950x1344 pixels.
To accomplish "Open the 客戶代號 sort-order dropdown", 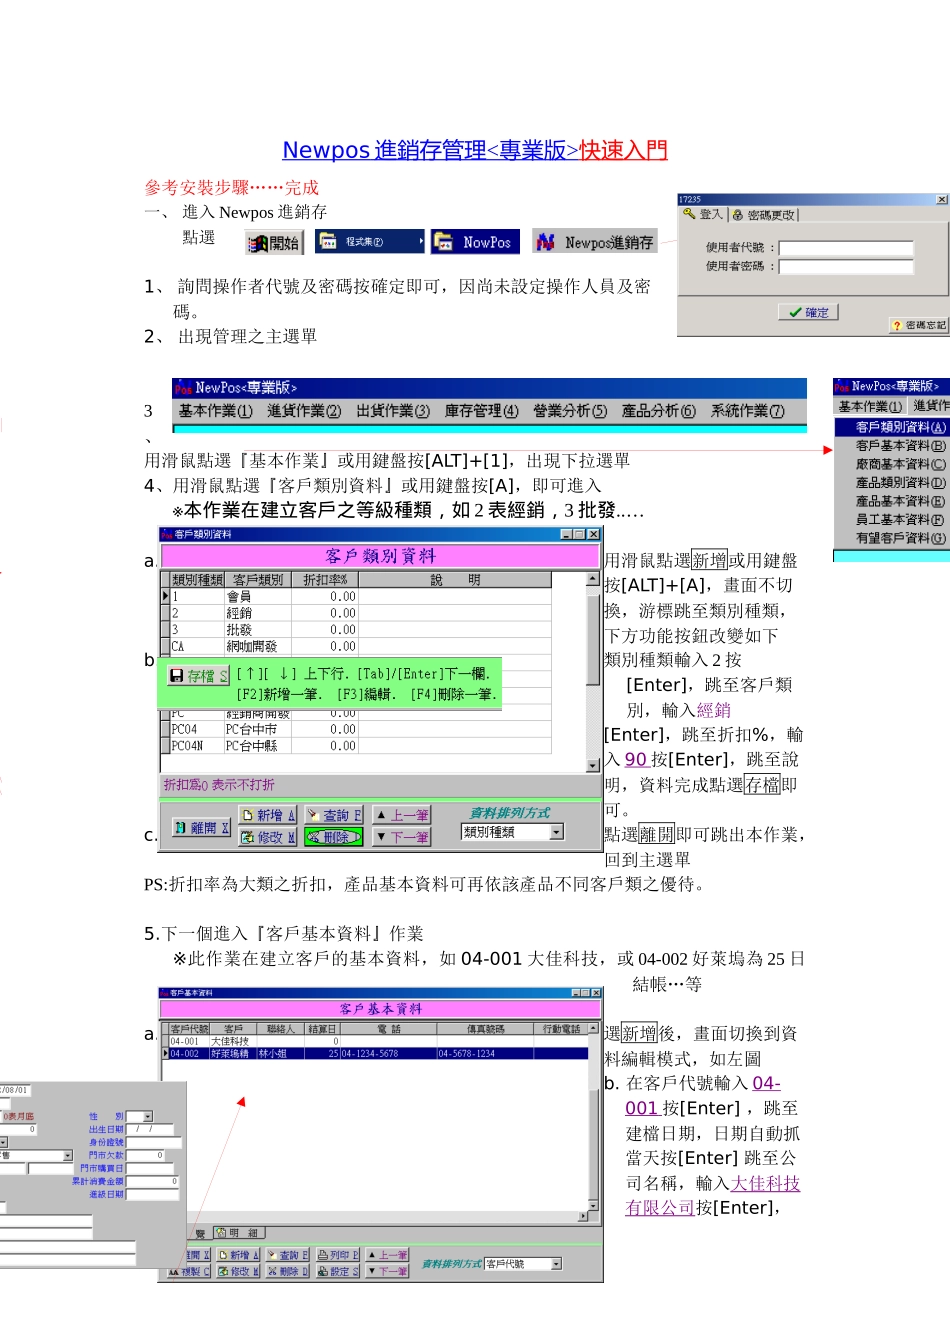I will point(556,1264).
